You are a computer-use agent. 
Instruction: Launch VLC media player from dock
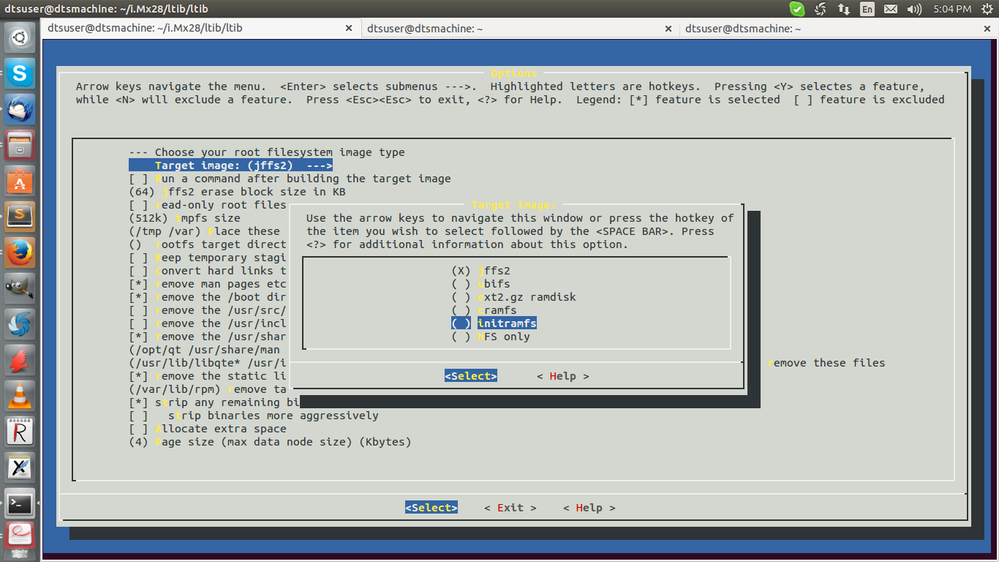pyautogui.click(x=20, y=396)
